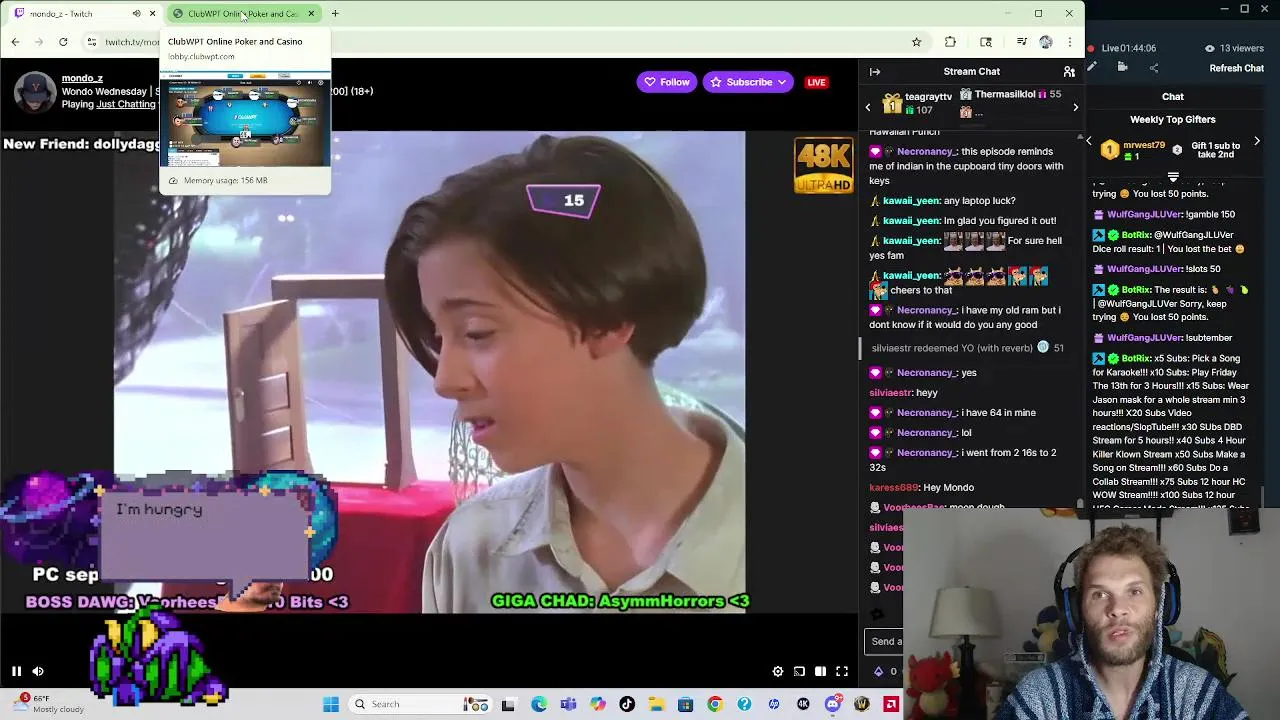This screenshot has height=720, width=1280.
Task: Show previous gifter in Stream Chat leaderboard
Action: point(868,106)
